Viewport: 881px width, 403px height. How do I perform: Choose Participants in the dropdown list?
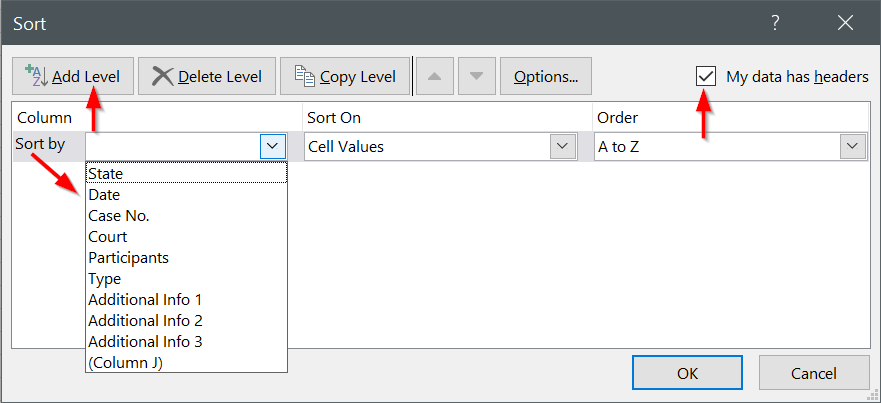click(x=128, y=258)
